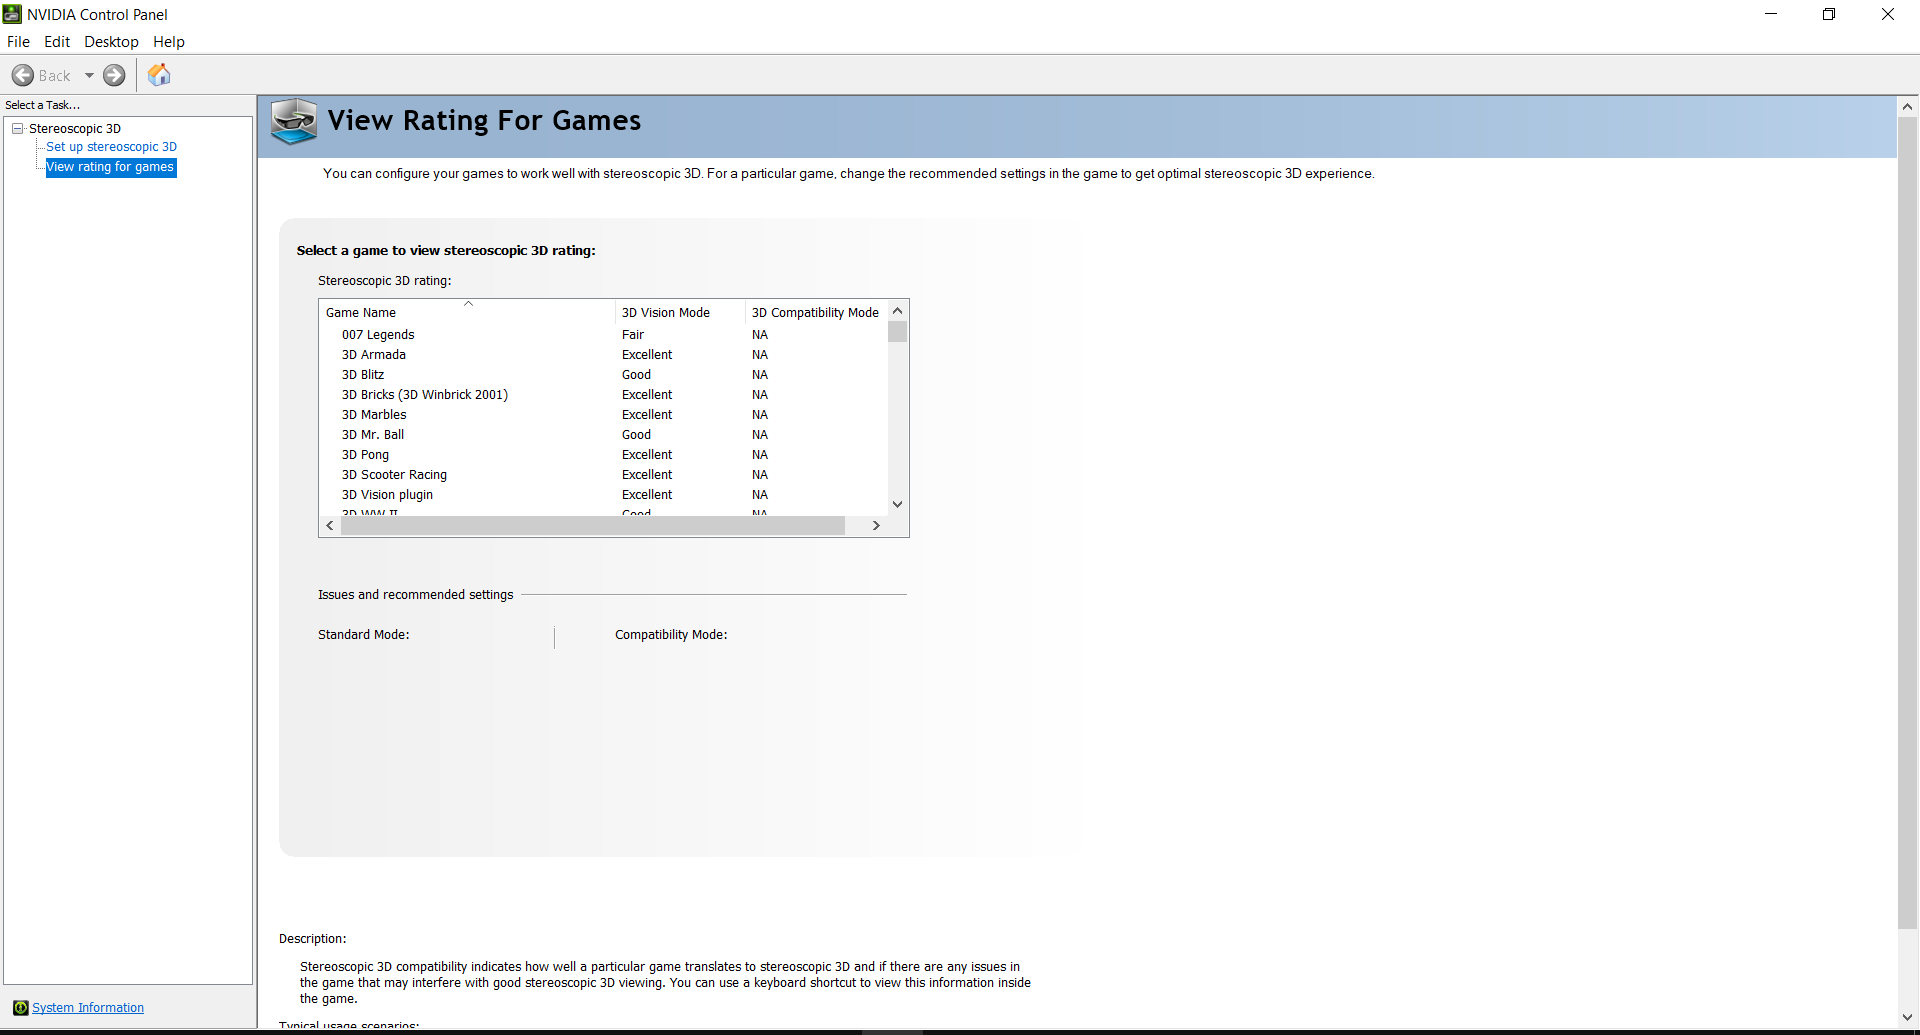Click the 3D glasses header icon
The height and width of the screenshot is (1035, 1920).
(294, 122)
